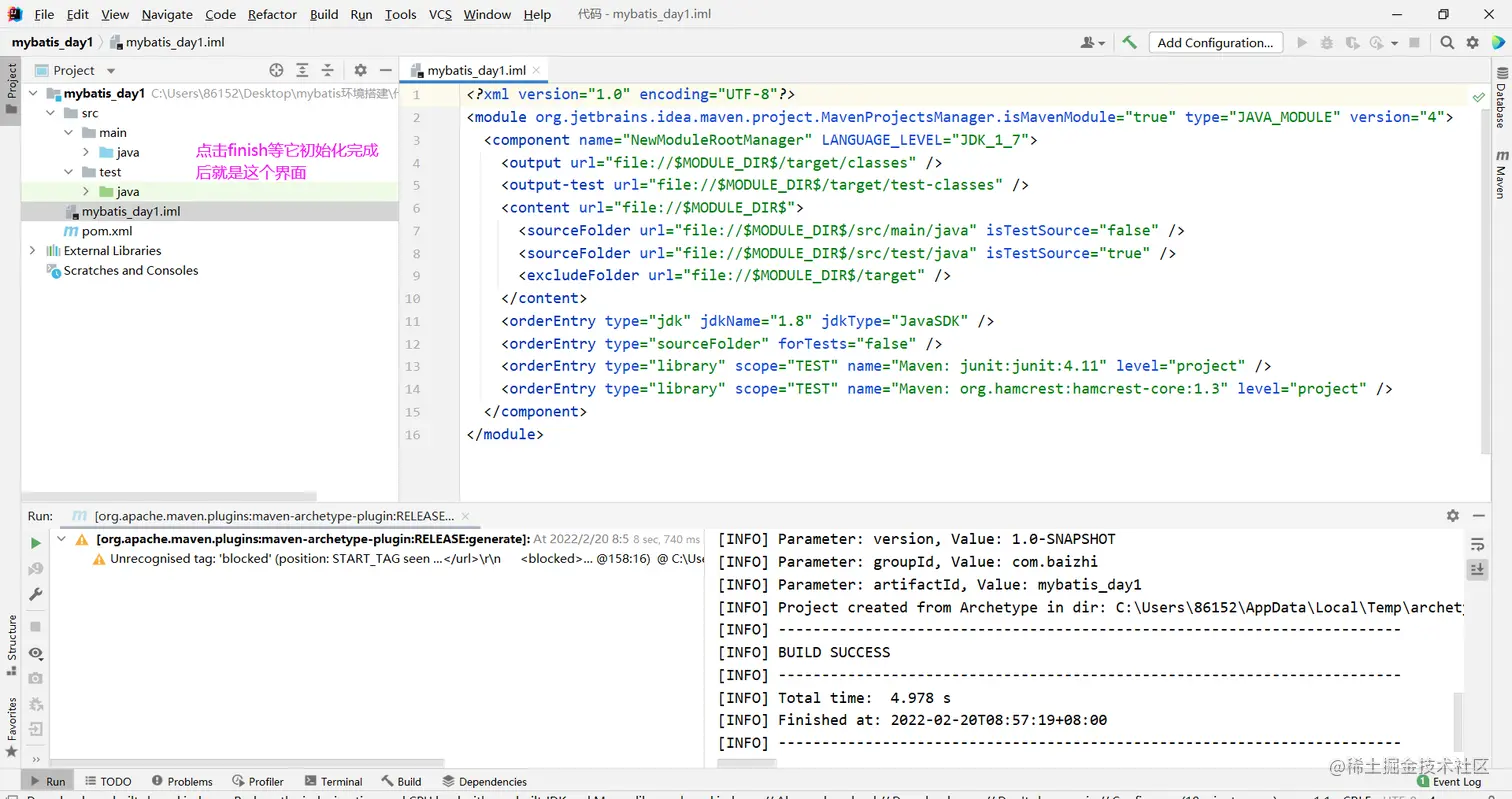Click Expand All in Project panel
1512x799 pixels.
click(302, 70)
